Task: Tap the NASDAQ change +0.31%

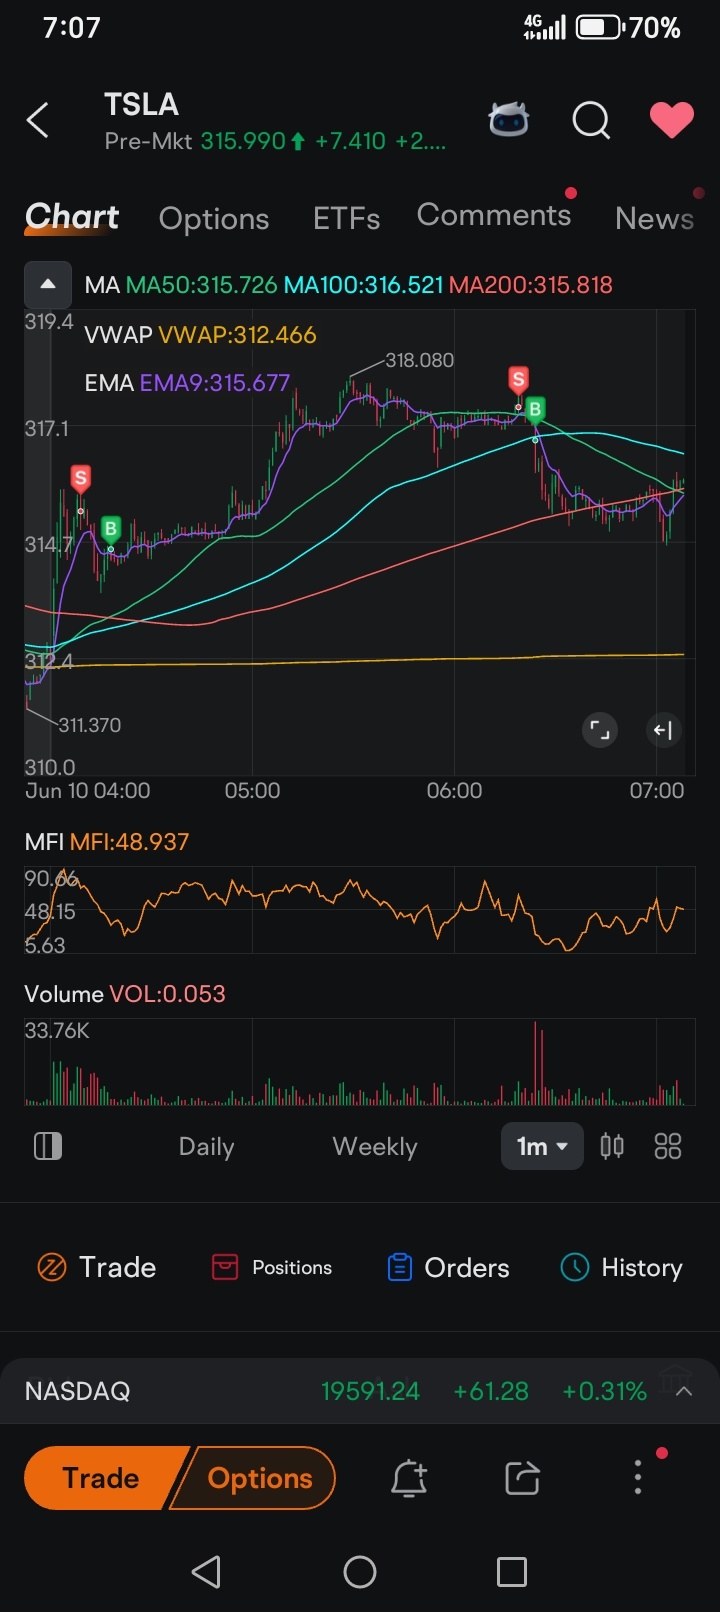Action: [x=604, y=1391]
